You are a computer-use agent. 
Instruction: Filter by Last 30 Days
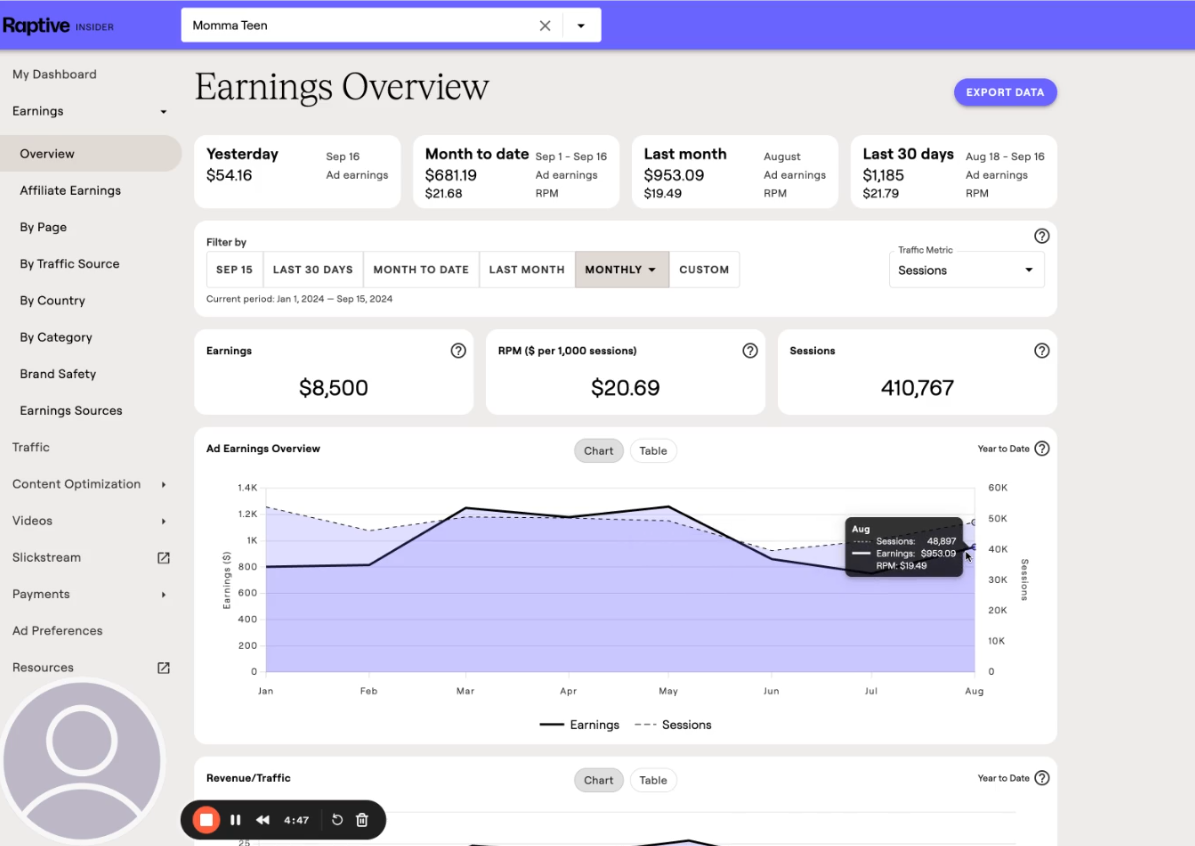click(313, 270)
